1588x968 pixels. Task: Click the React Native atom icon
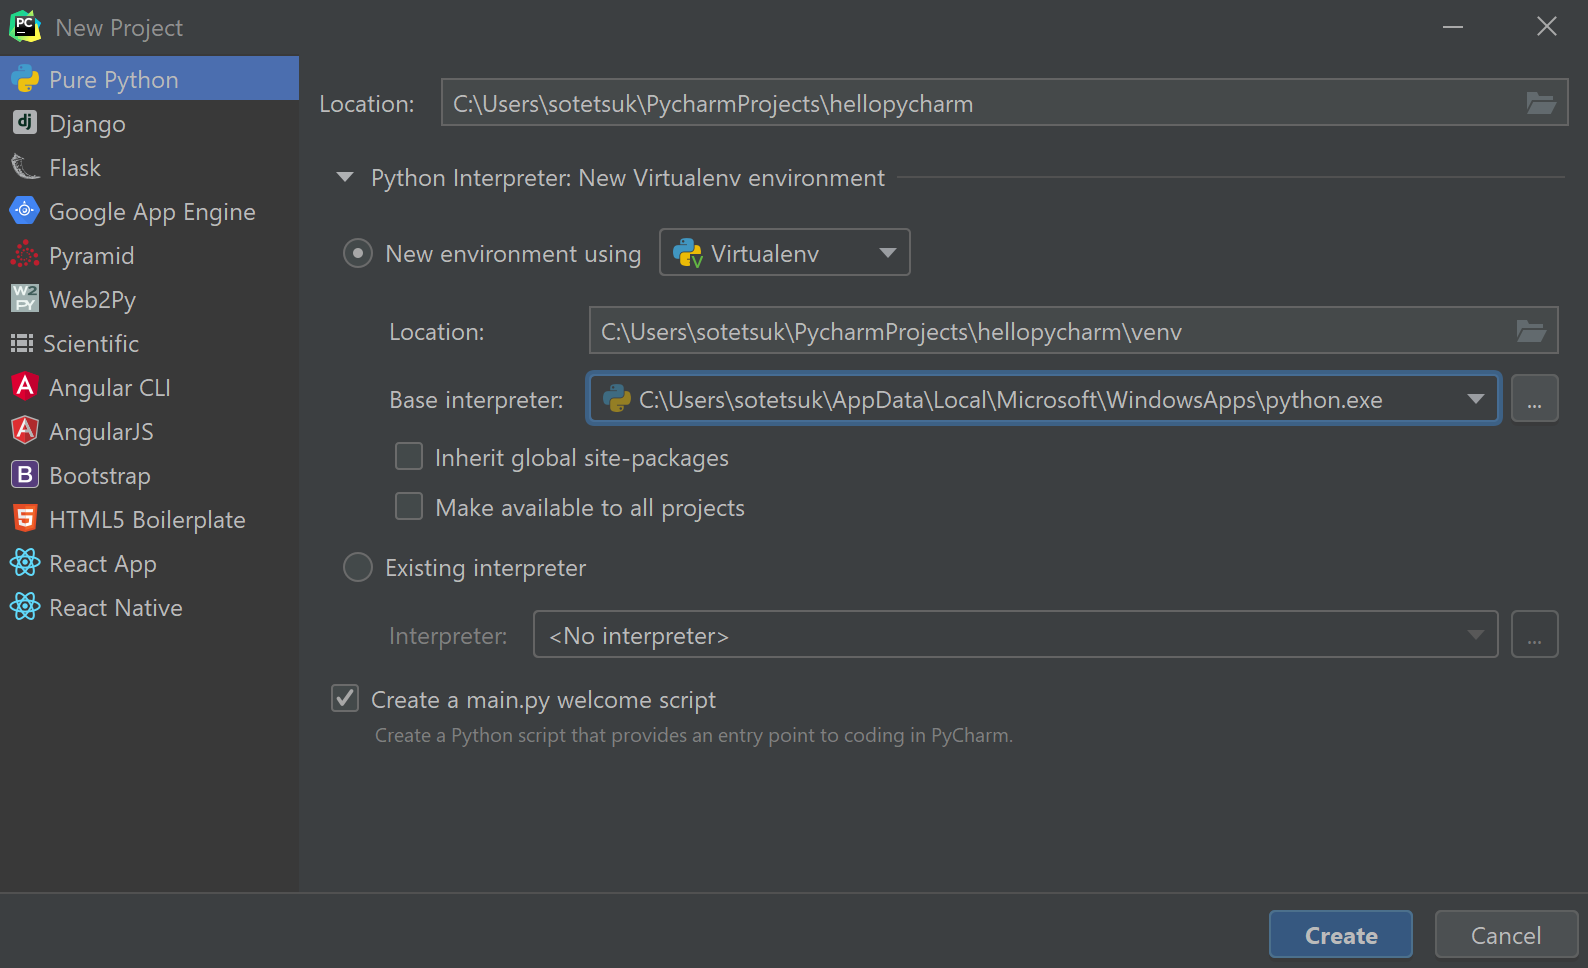click(25, 606)
